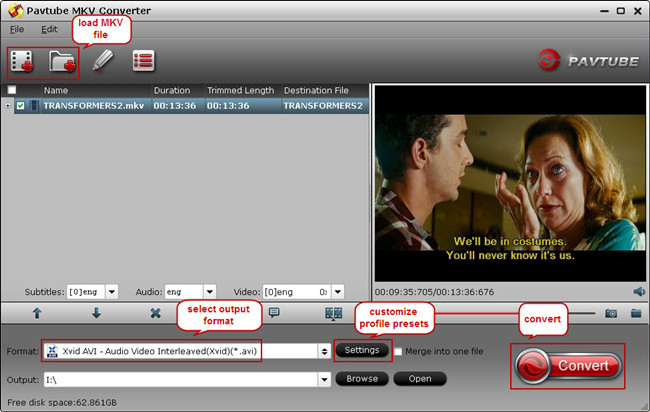The width and height of the screenshot is (650, 412).
Task: Move selected item up with arrow
Action: [37, 313]
